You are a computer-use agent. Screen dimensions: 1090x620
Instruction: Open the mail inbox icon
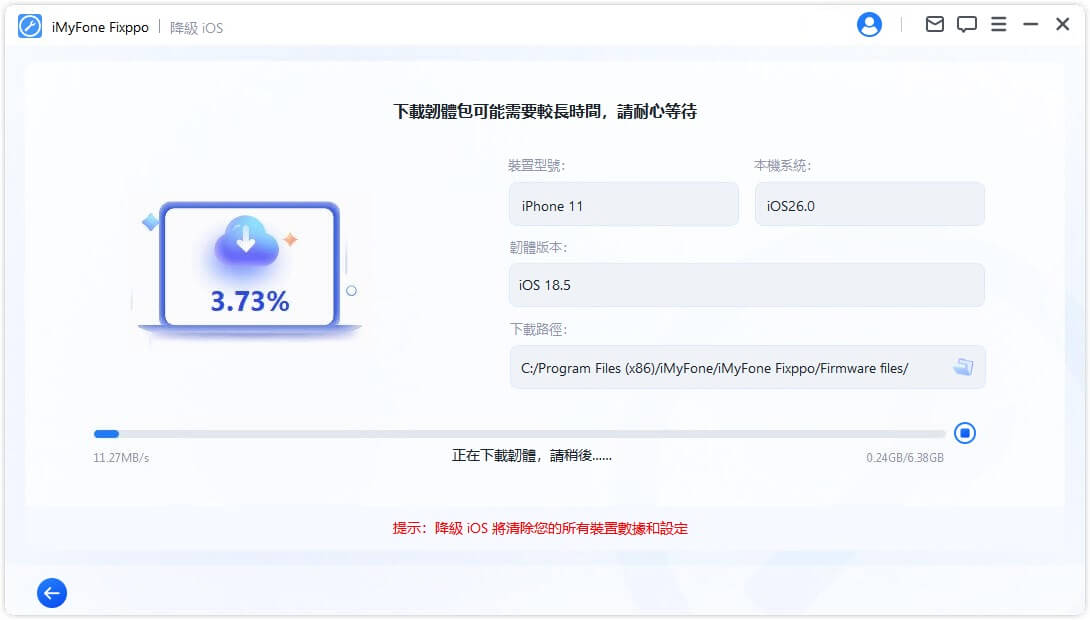tap(934, 24)
